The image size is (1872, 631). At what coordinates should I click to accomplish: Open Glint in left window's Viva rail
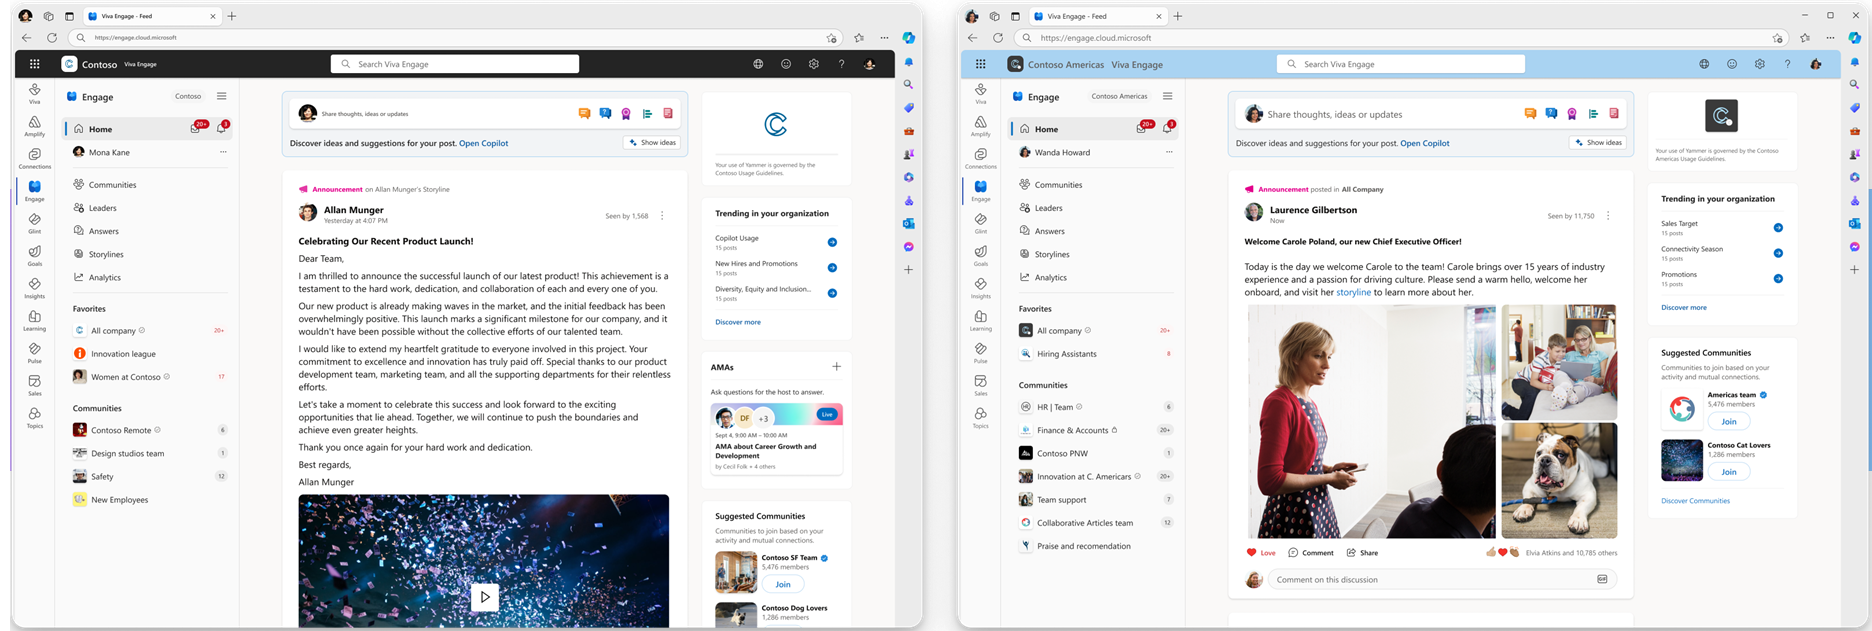pyautogui.click(x=35, y=223)
